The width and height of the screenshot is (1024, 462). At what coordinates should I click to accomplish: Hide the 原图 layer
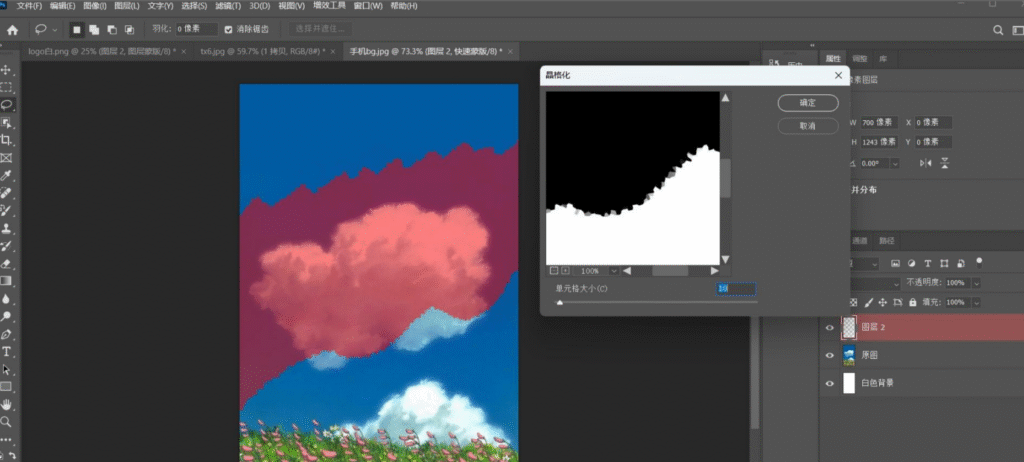click(x=829, y=355)
